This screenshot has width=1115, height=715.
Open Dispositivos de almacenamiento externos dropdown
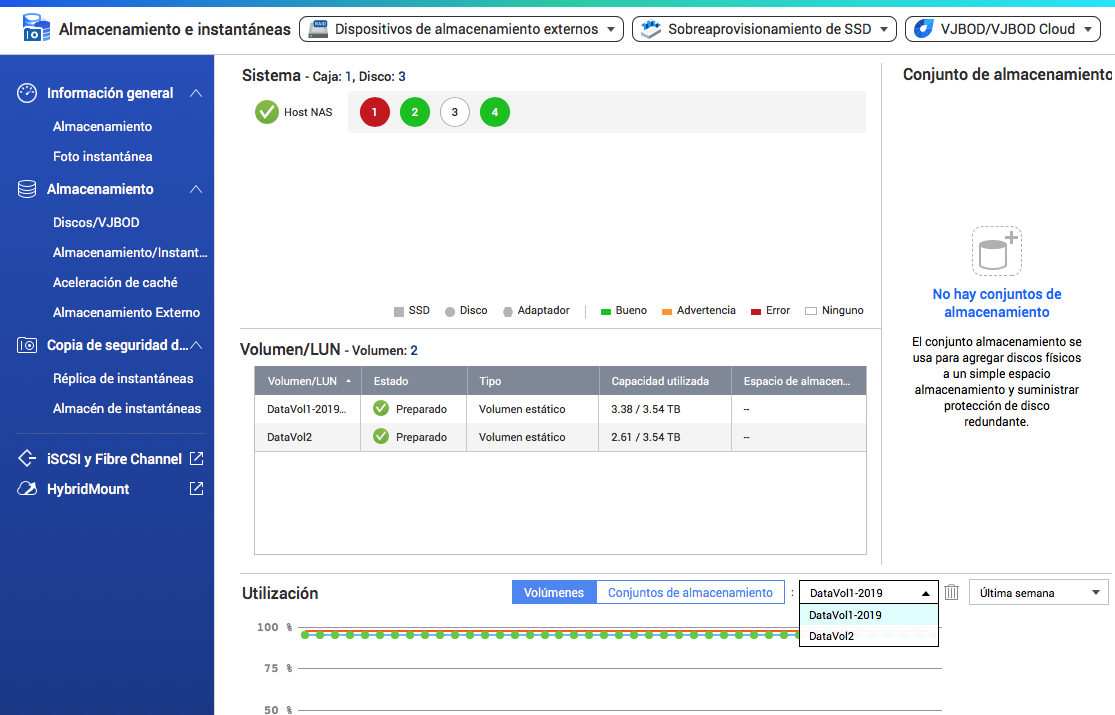click(461, 29)
